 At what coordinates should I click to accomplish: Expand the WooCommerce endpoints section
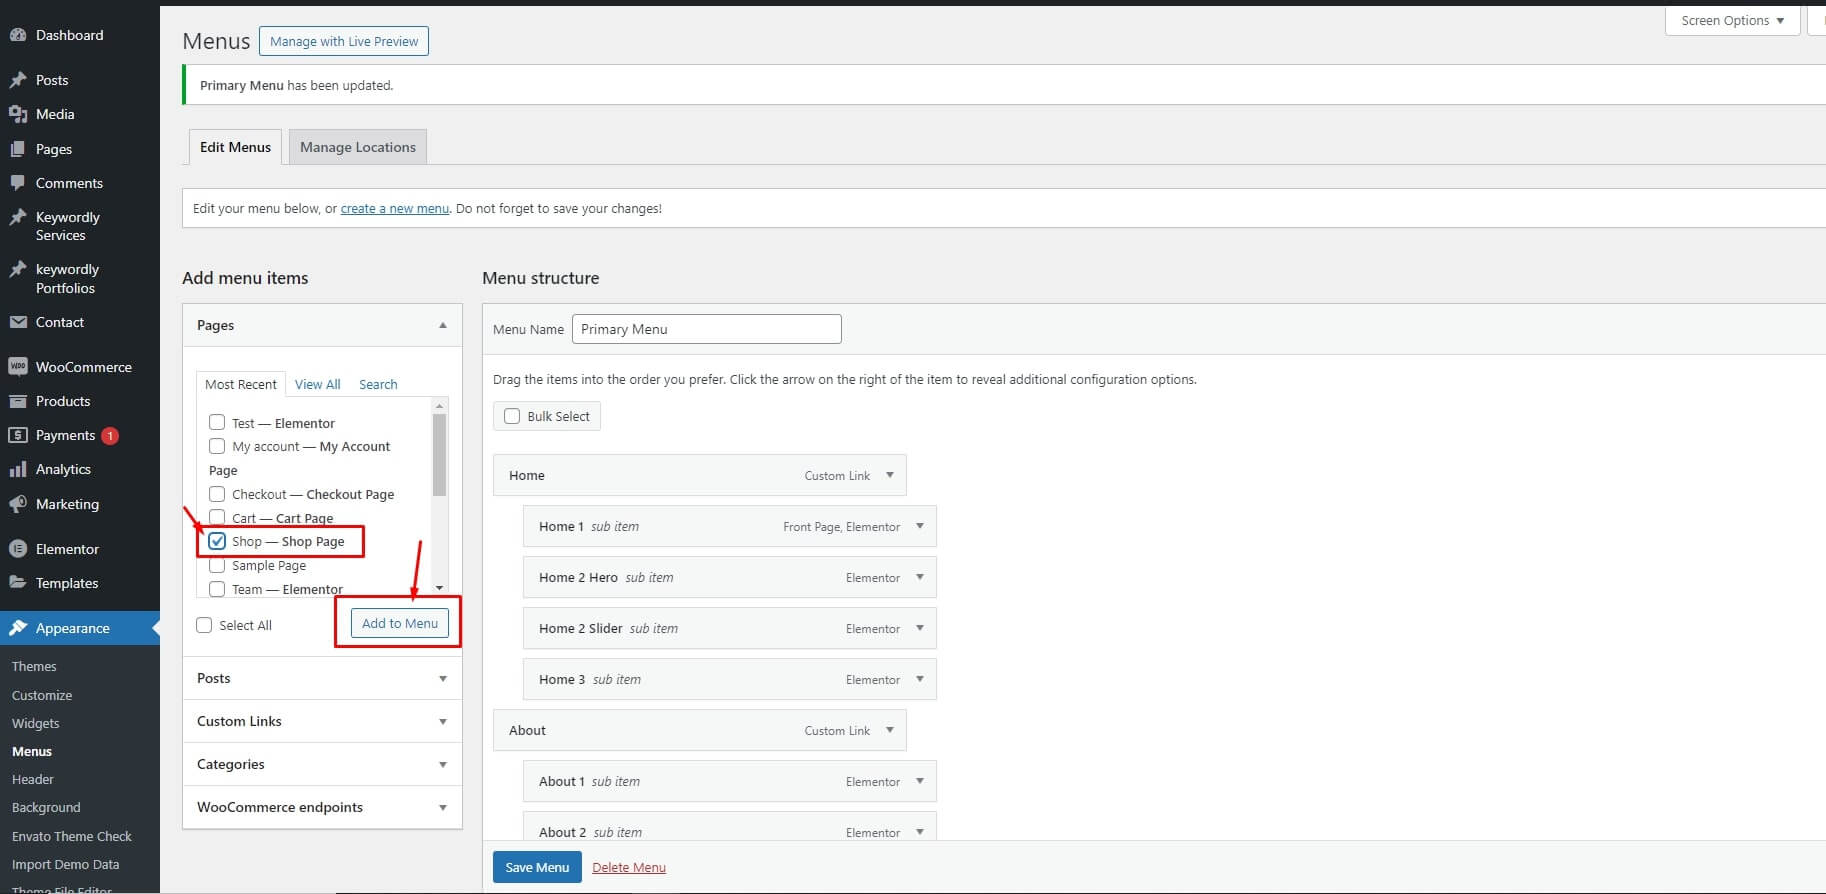442,807
